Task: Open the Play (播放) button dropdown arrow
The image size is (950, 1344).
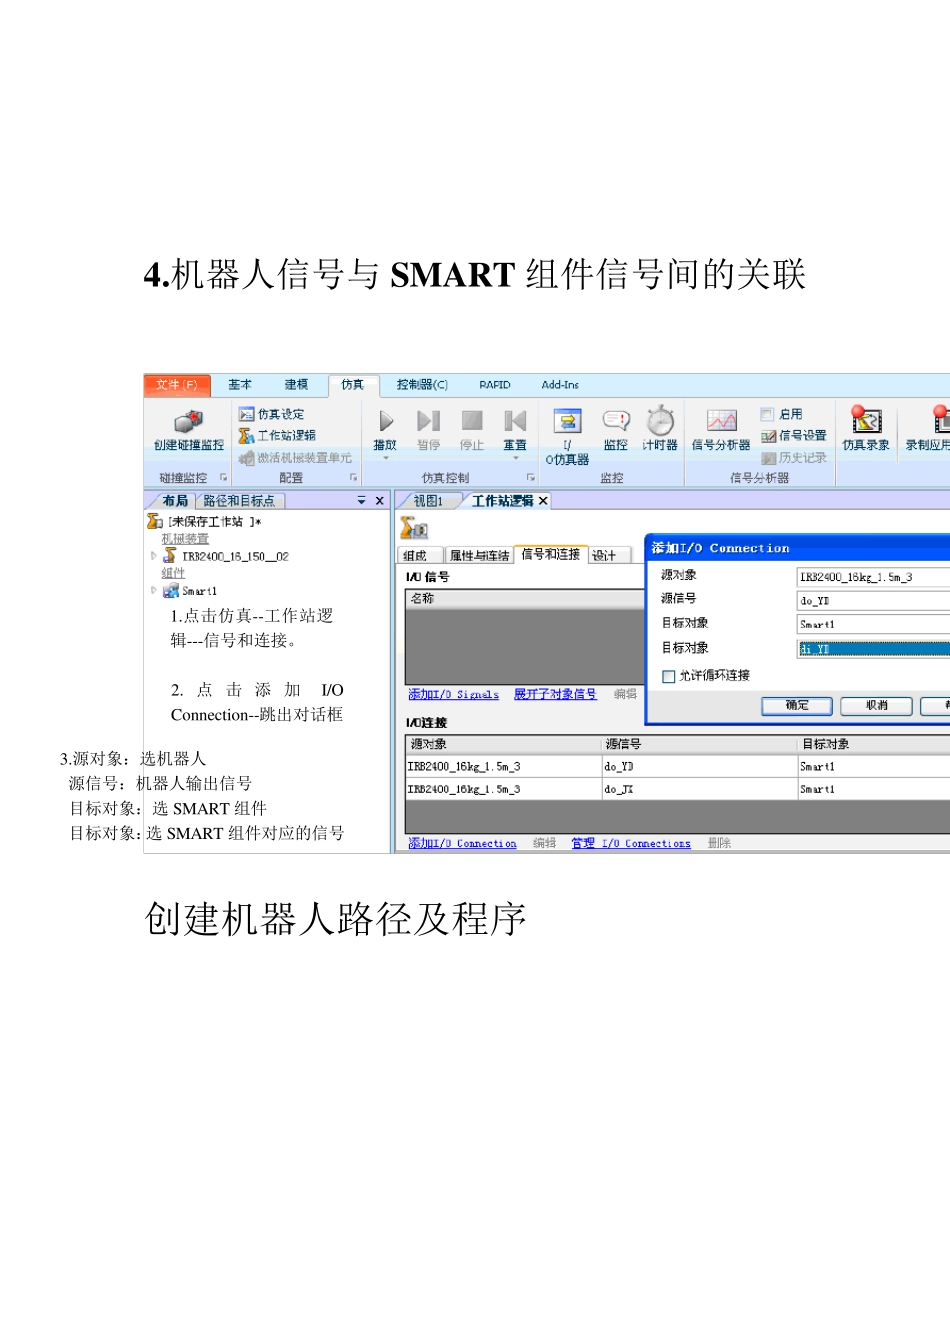Action: [385, 458]
